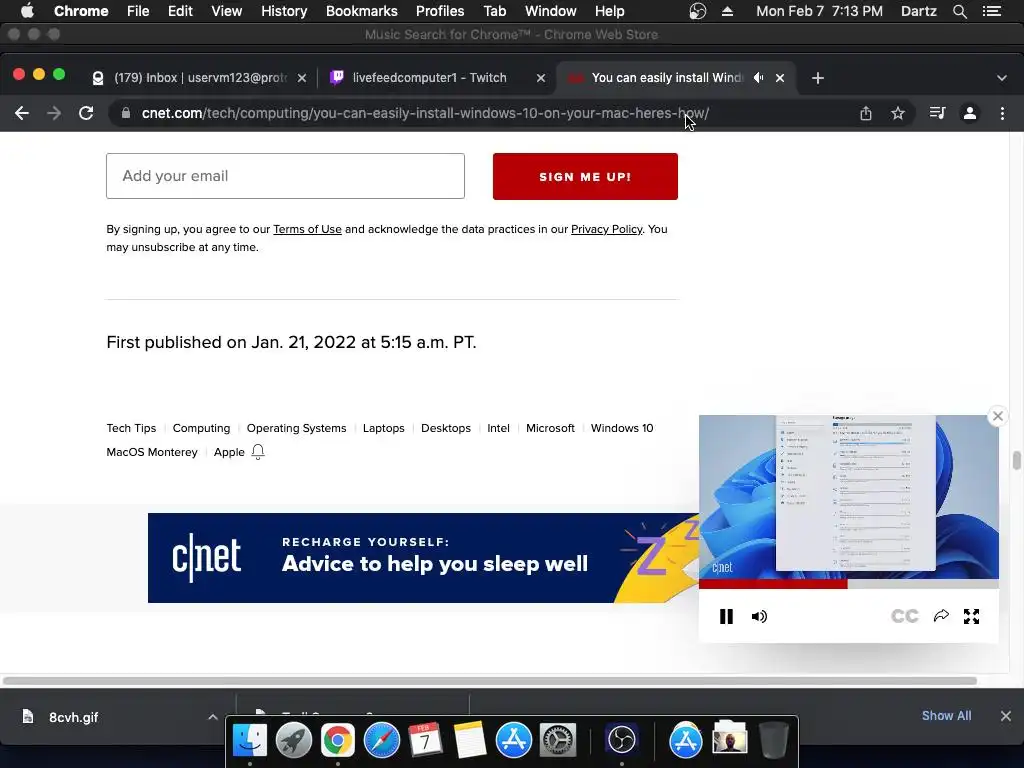Expand the 8cvh.gif download options chevron

[212, 717]
